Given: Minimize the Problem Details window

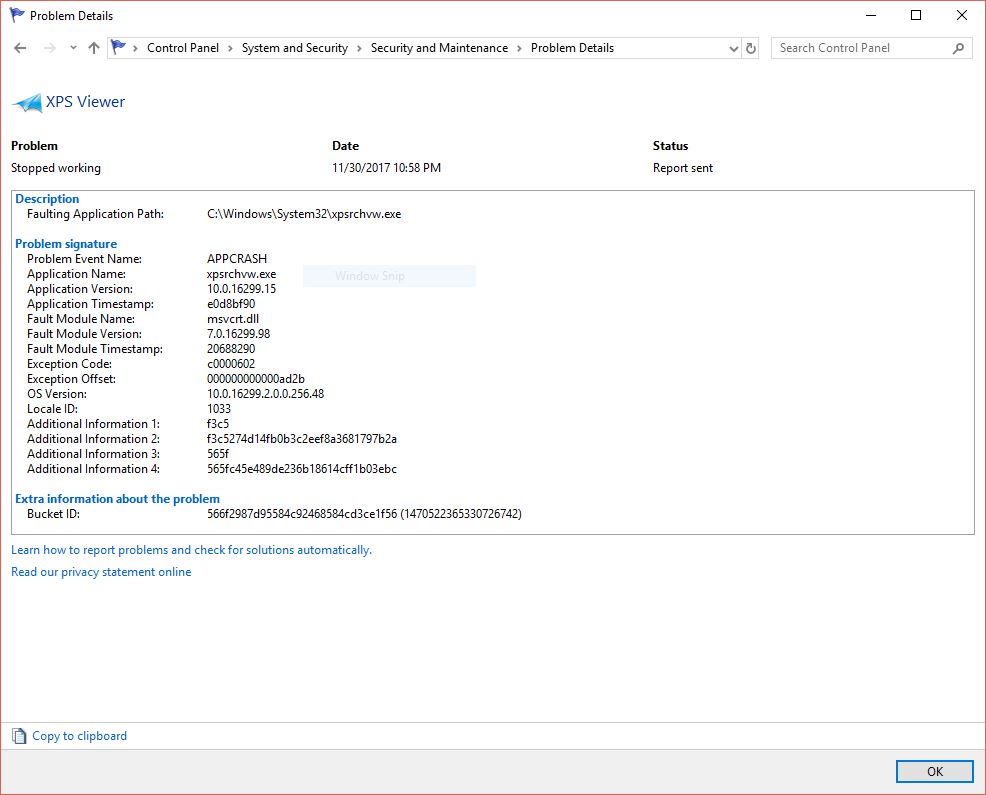Looking at the screenshot, I should pyautogui.click(x=871, y=15).
